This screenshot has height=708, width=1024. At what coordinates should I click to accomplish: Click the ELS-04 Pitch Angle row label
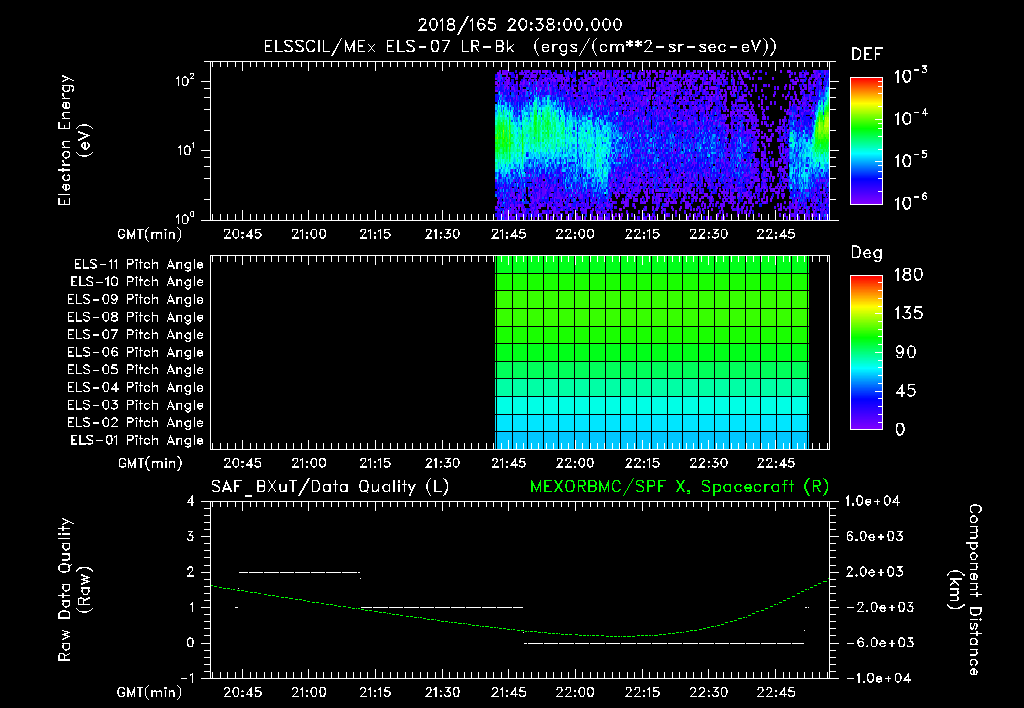click(x=136, y=387)
